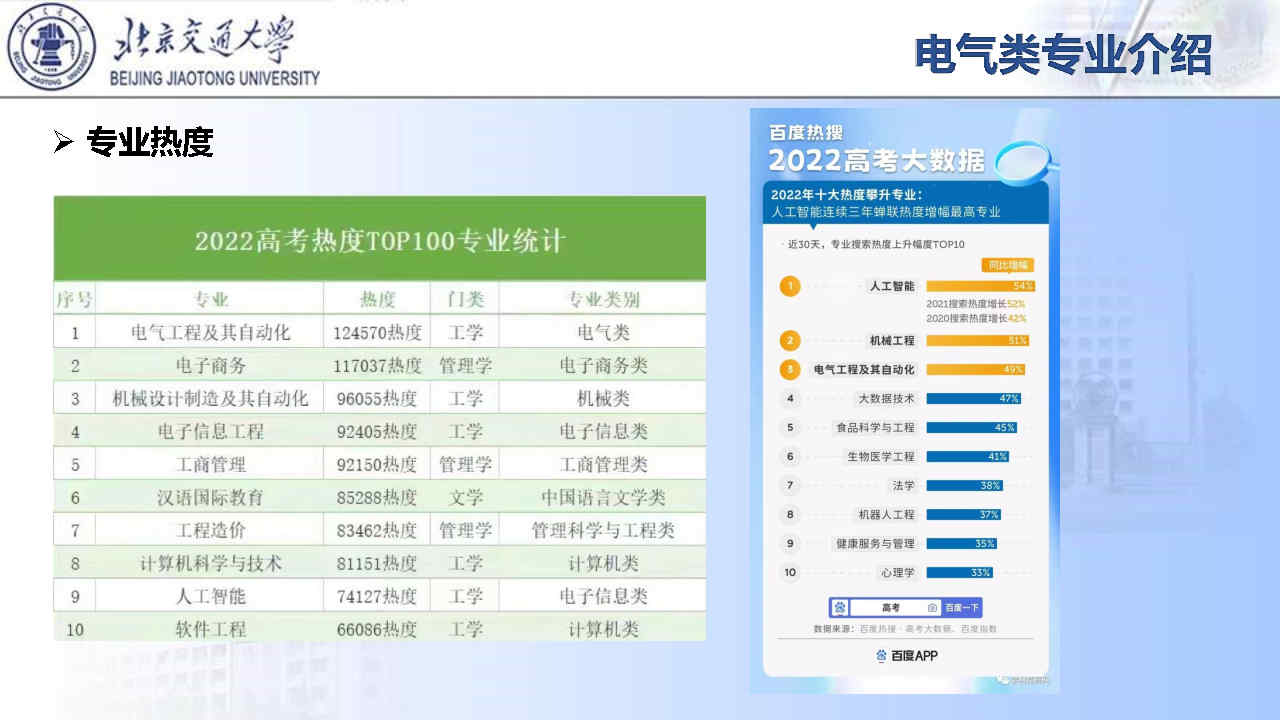Click the 2022高考热度TOP100专业统计 green table title
Screen dimensions: 1280x720
tap(379, 241)
